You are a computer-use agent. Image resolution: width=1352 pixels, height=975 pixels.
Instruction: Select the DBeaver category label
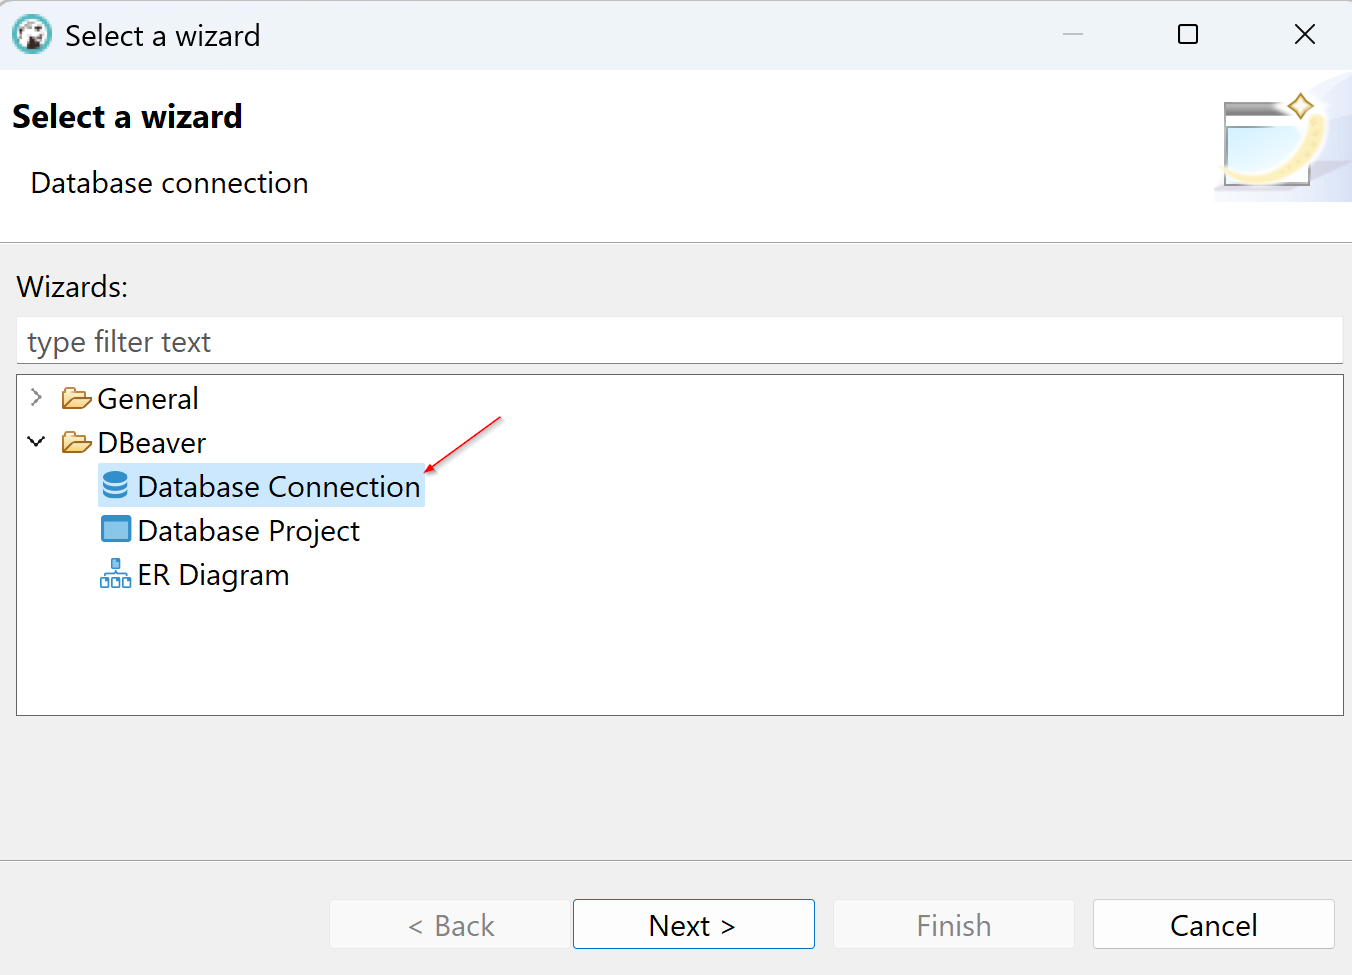(x=152, y=443)
